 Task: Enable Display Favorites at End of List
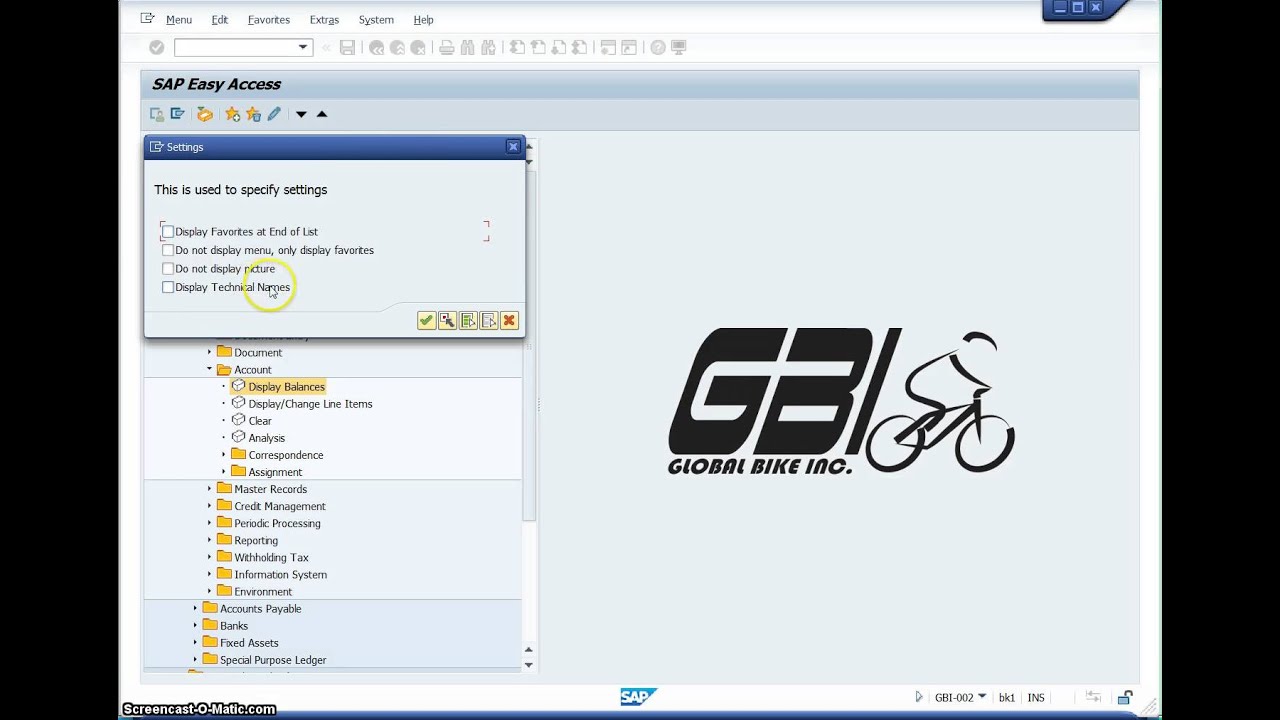pos(168,232)
